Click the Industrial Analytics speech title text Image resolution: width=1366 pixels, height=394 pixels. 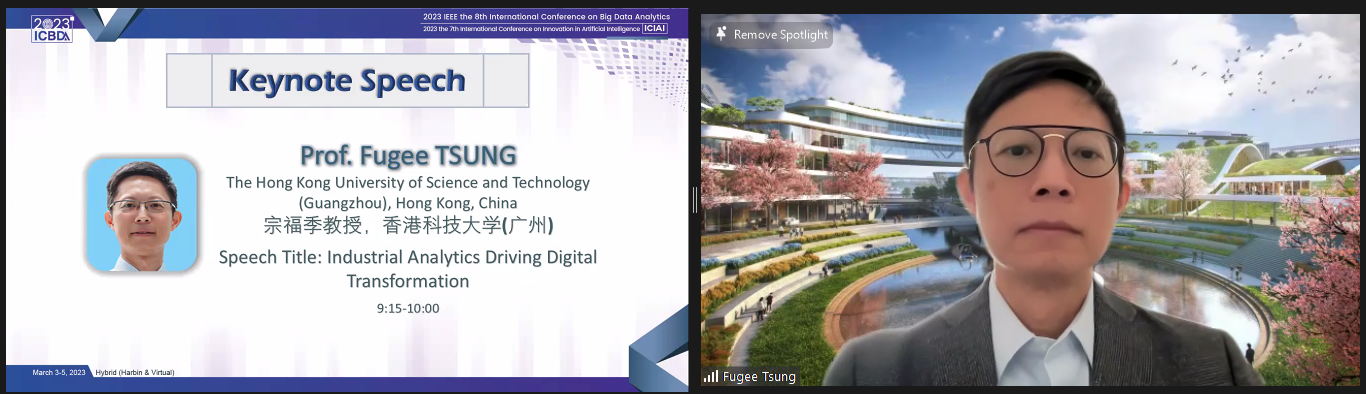click(408, 269)
